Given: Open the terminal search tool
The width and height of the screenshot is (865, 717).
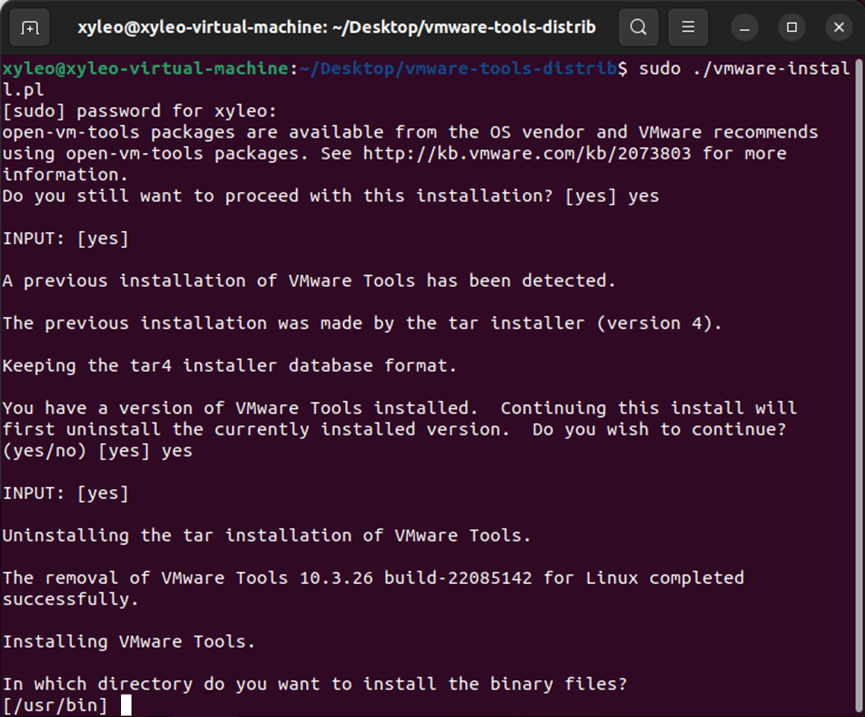Looking at the screenshot, I should coord(638,27).
